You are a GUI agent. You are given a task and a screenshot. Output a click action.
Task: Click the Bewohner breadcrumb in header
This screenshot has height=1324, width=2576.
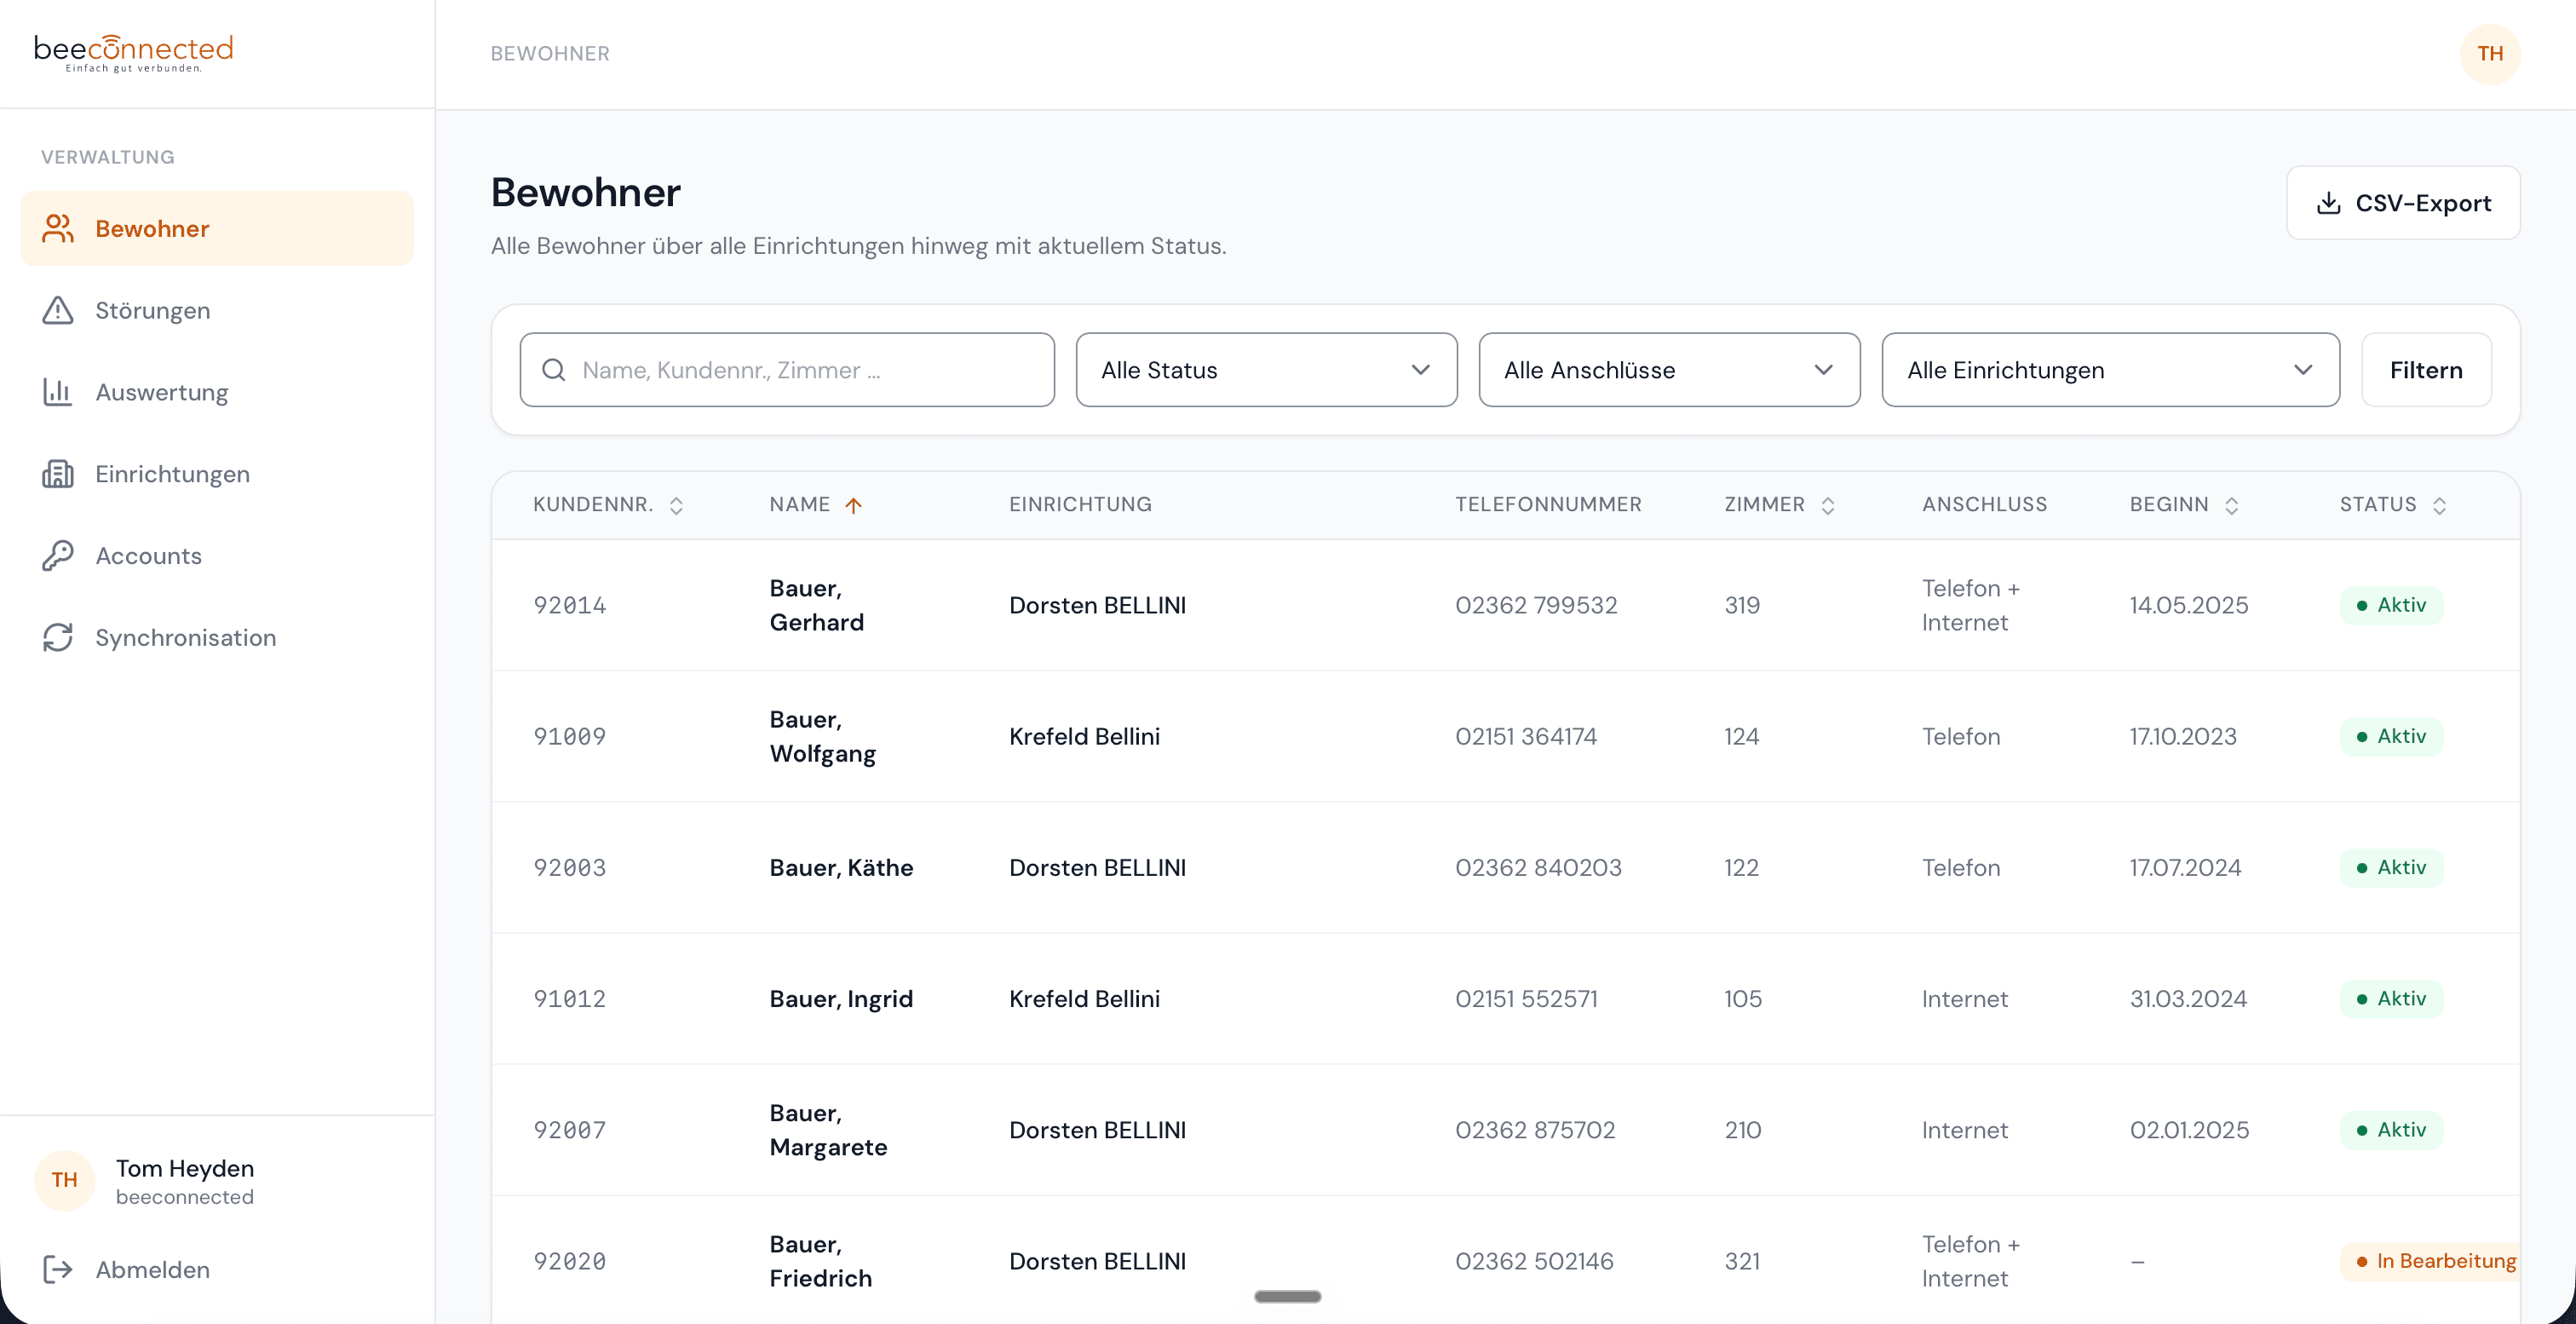550,54
